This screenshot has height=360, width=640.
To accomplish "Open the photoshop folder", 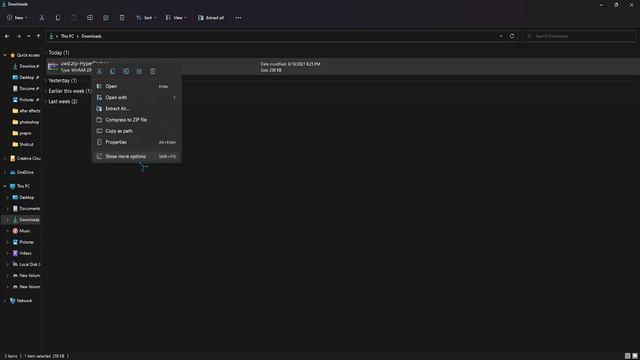I will coord(26,122).
